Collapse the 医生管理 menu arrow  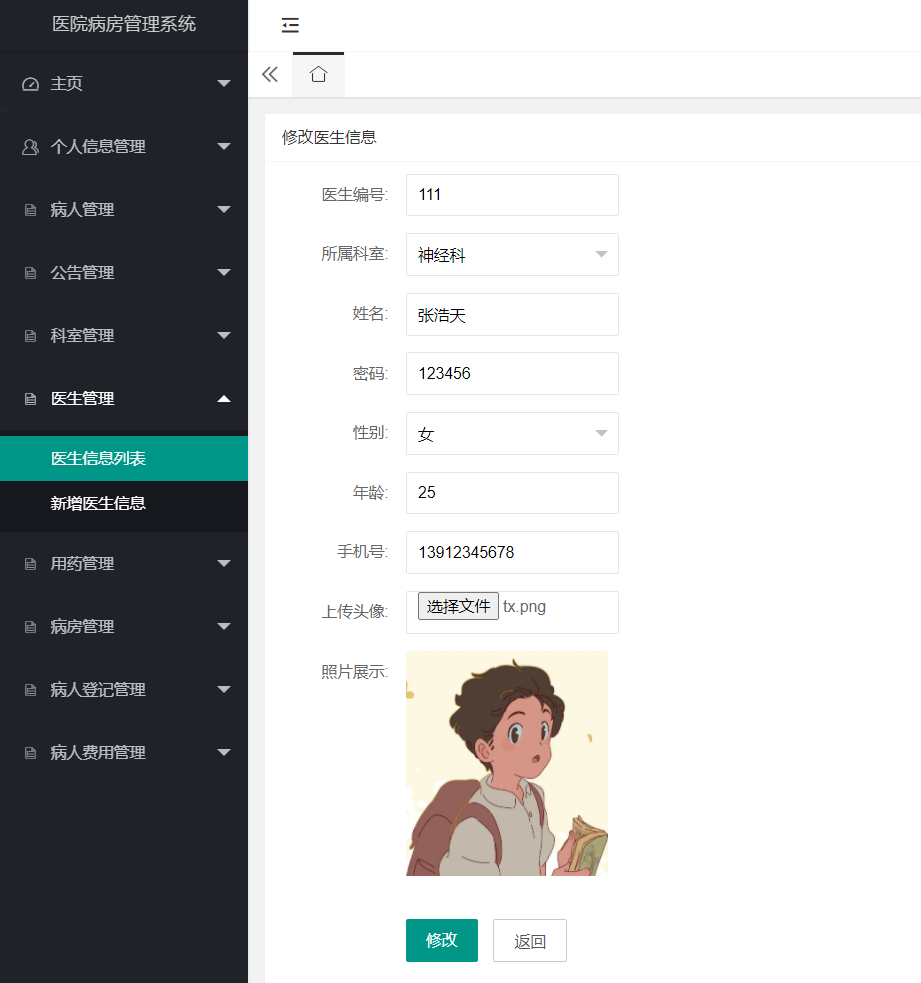(224, 399)
